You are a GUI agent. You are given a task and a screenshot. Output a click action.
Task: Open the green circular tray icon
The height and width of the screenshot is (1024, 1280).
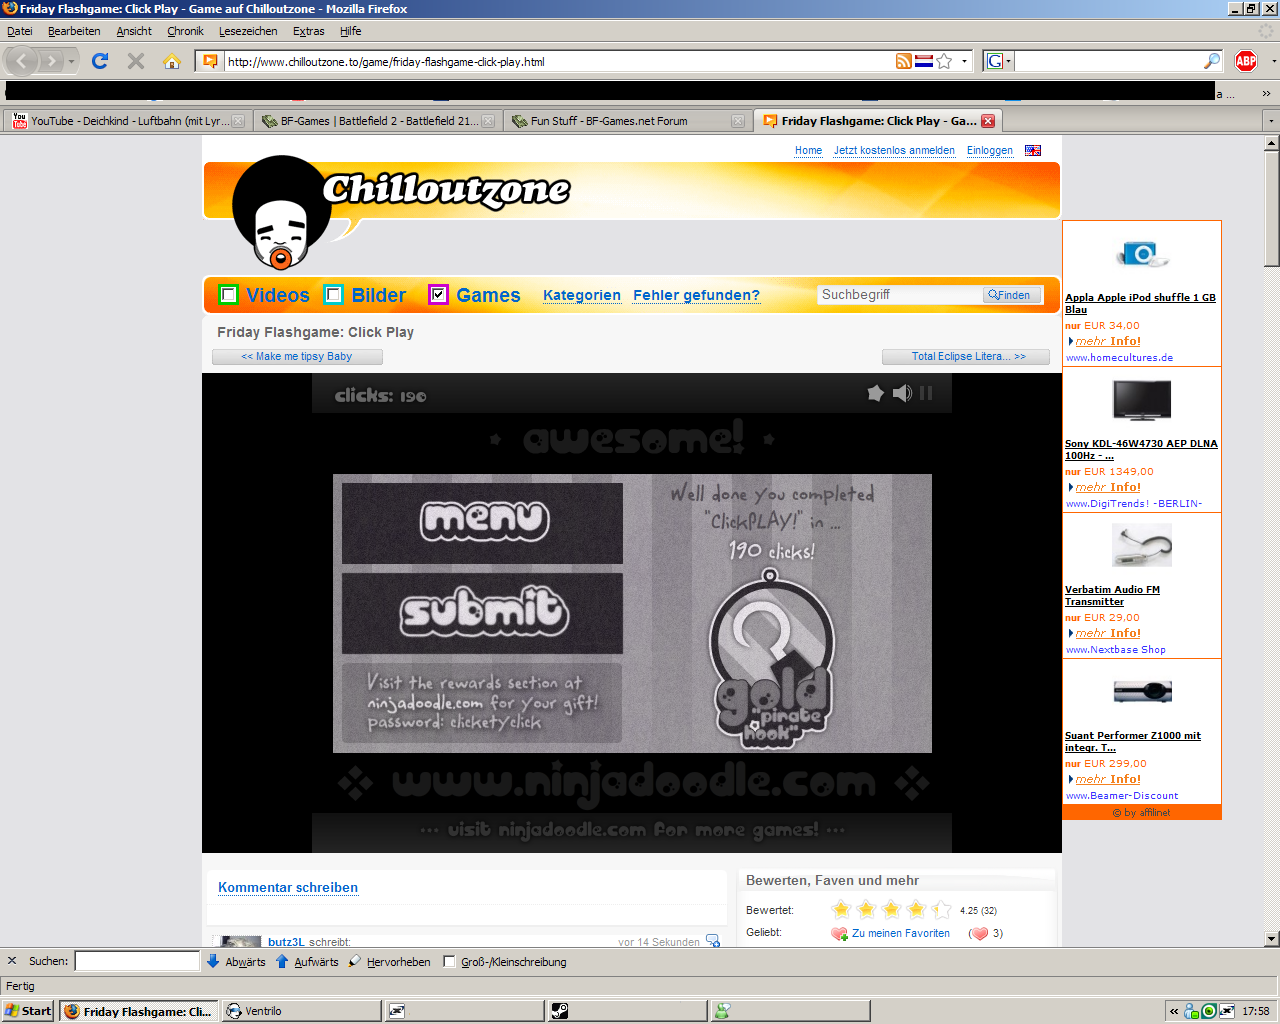tap(1209, 1011)
